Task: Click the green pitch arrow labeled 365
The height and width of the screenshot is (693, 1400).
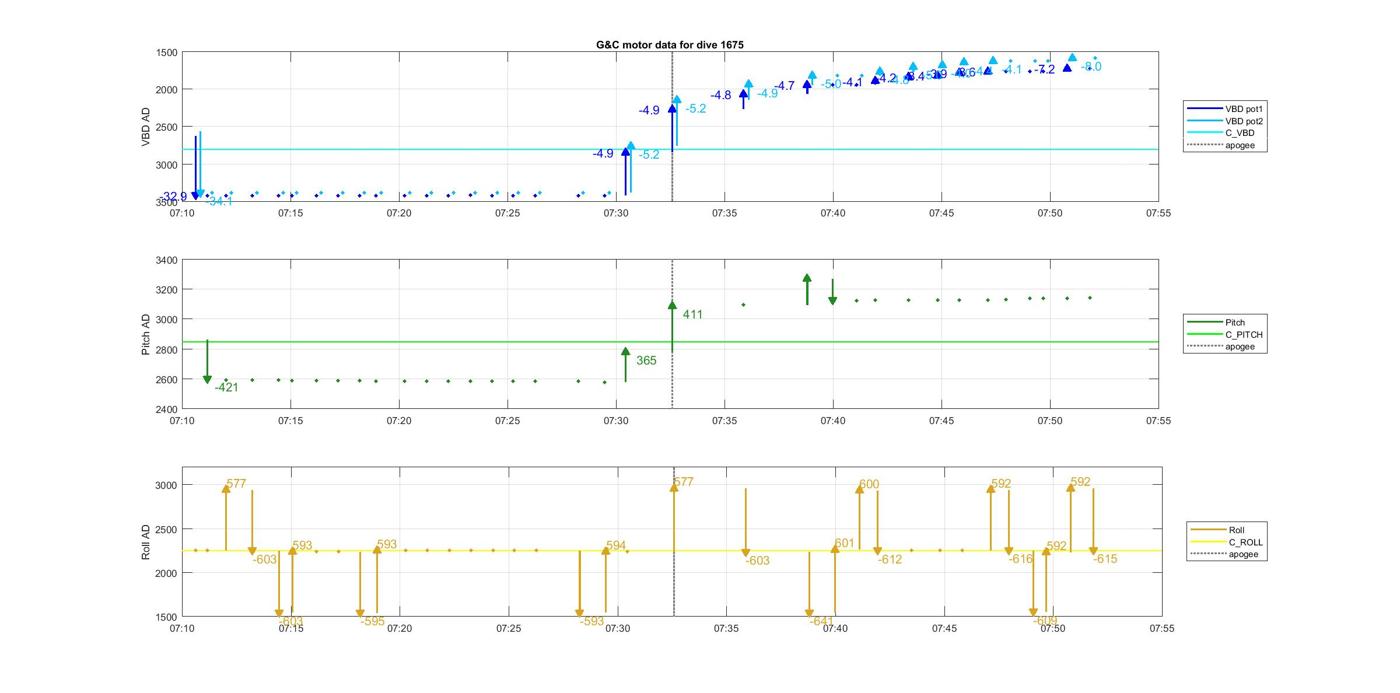Action: pyautogui.click(x=625, y=365)
